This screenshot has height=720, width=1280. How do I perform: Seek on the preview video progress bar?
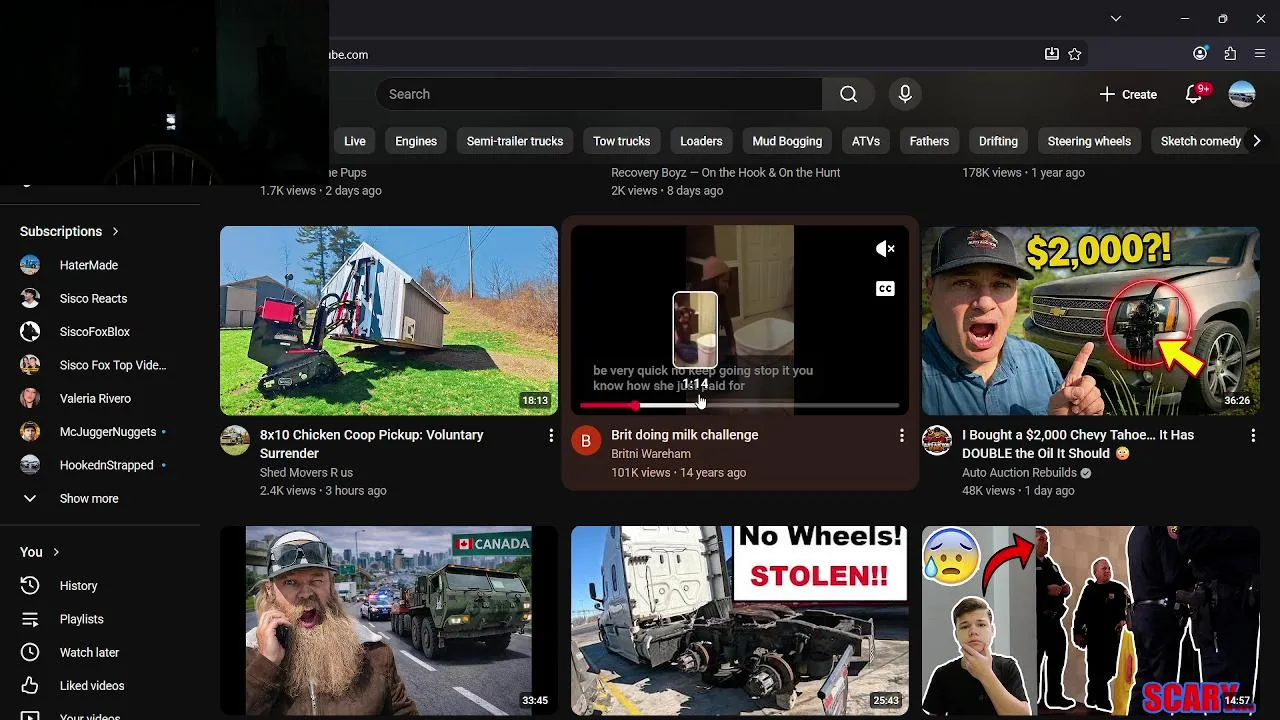(740, 405)
